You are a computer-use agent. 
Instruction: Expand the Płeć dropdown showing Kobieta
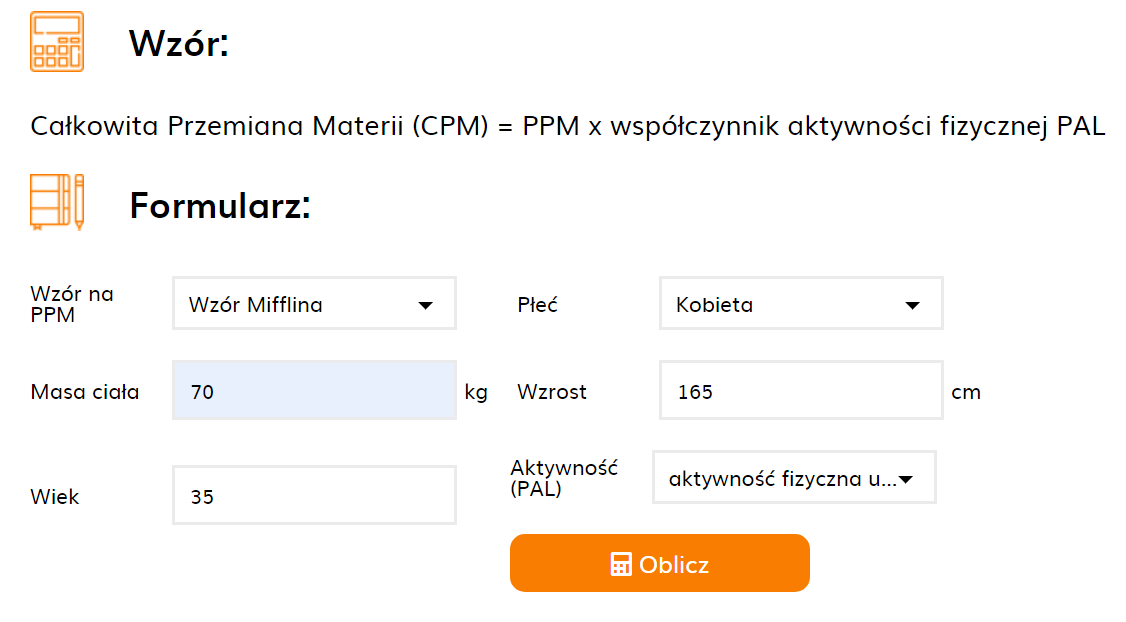(801, 303)
